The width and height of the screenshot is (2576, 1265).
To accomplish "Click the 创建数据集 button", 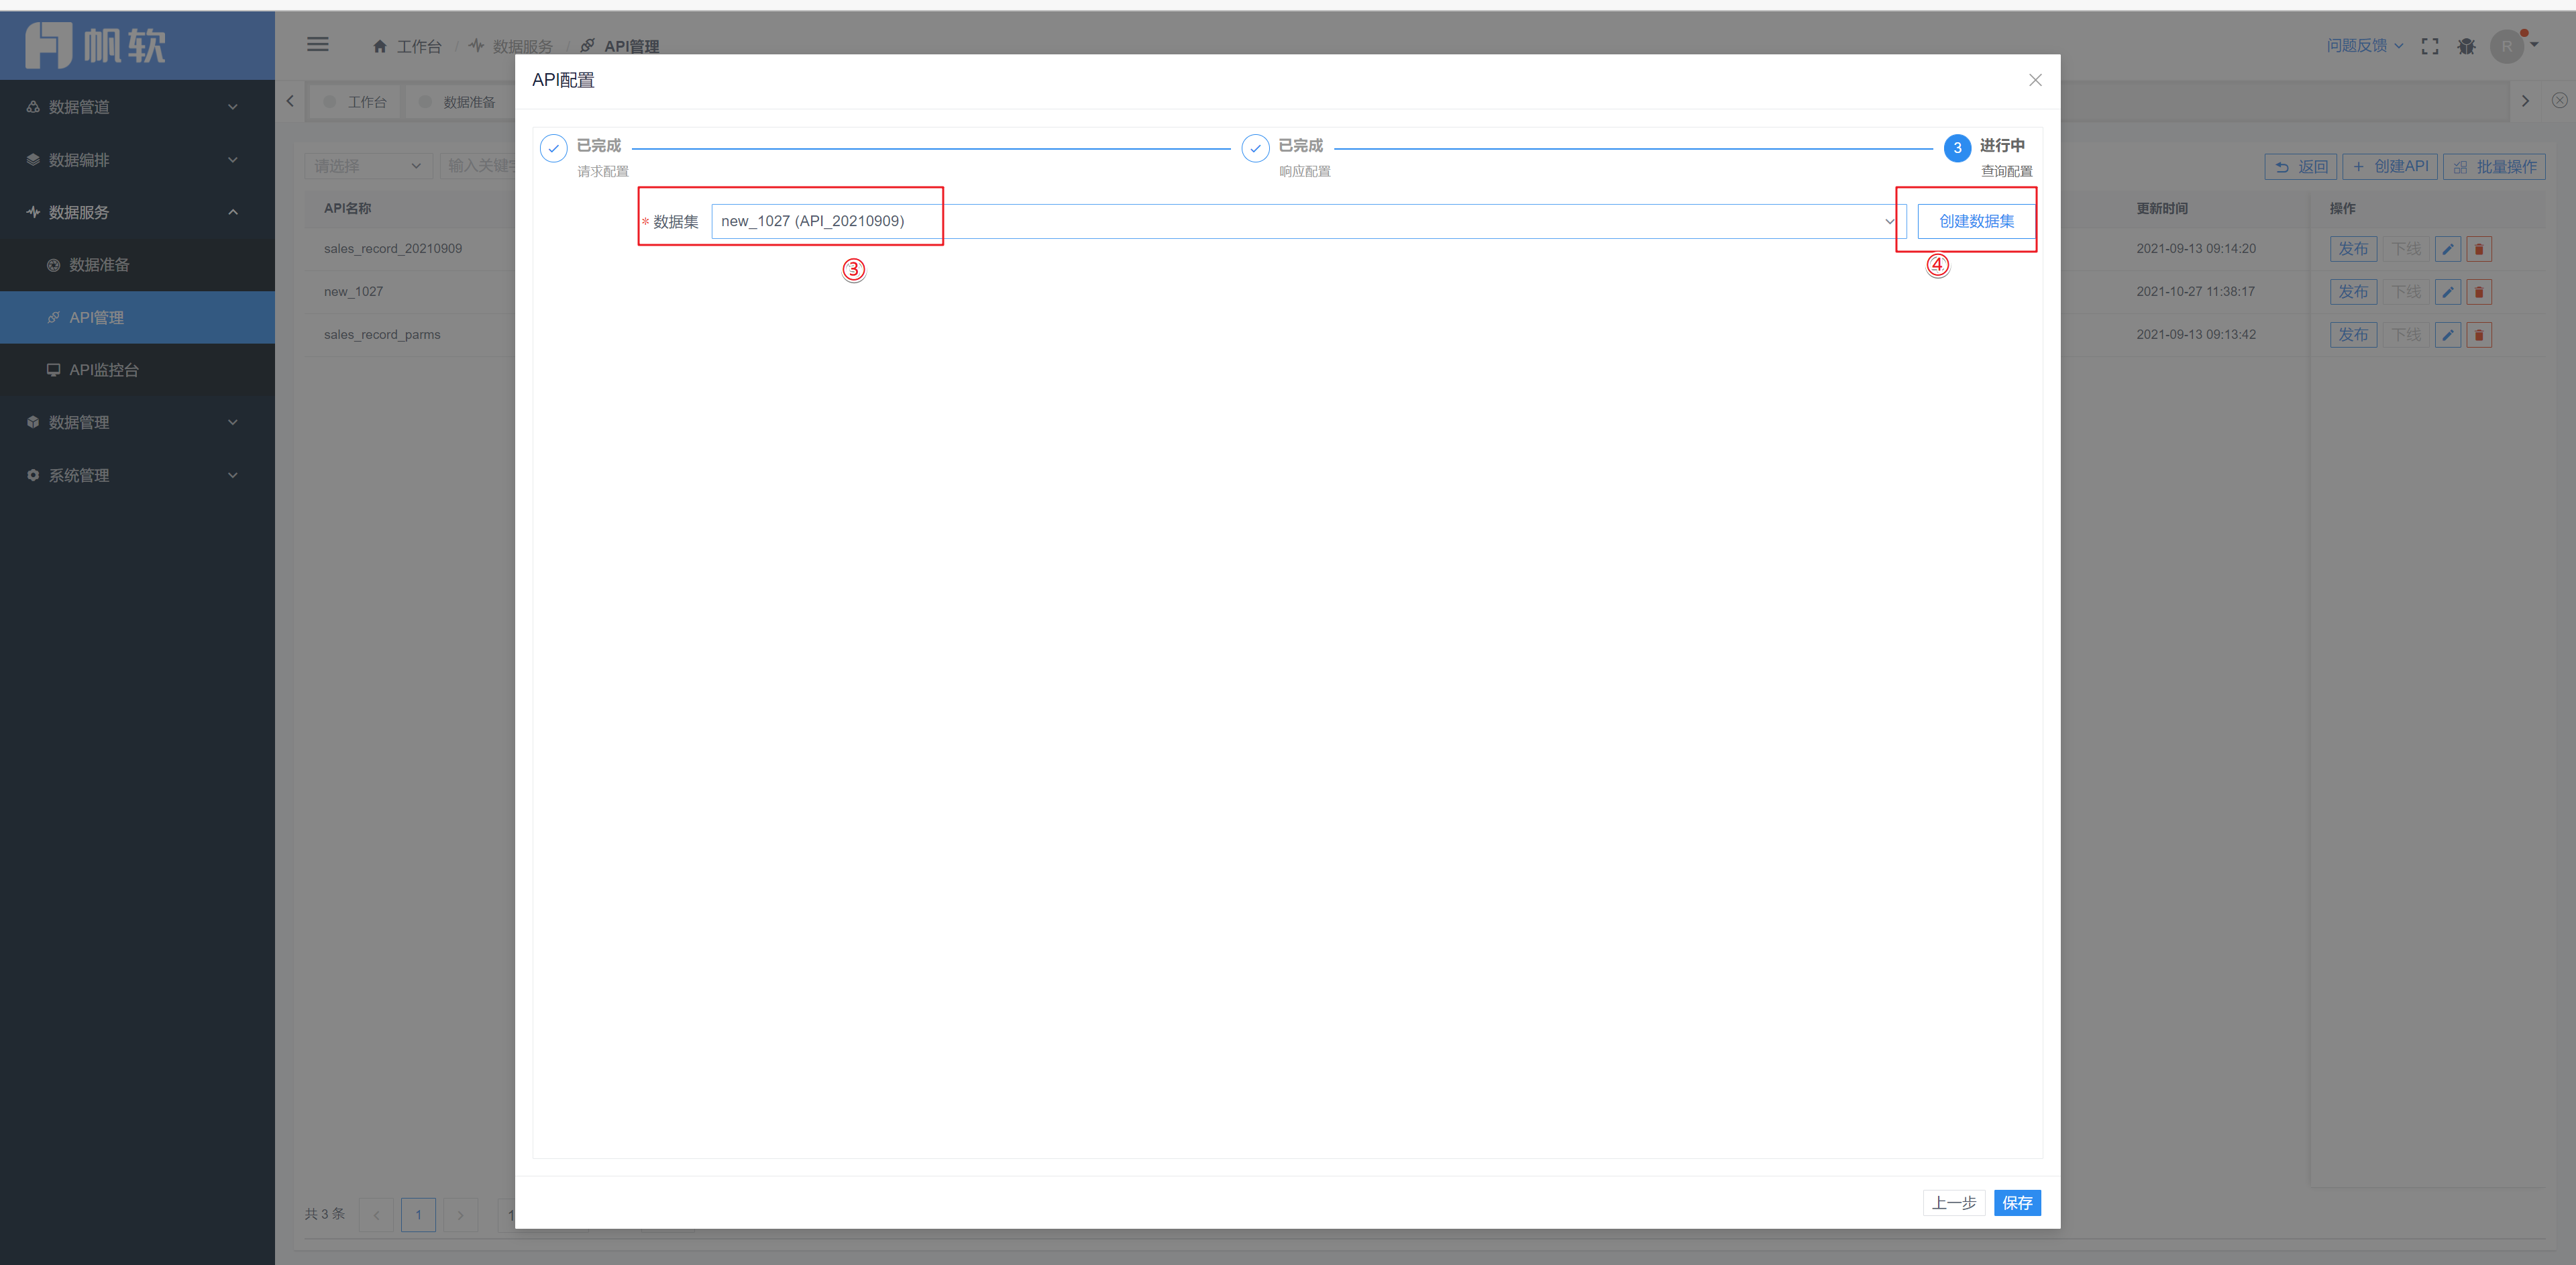I will (x=1976, y=221).
